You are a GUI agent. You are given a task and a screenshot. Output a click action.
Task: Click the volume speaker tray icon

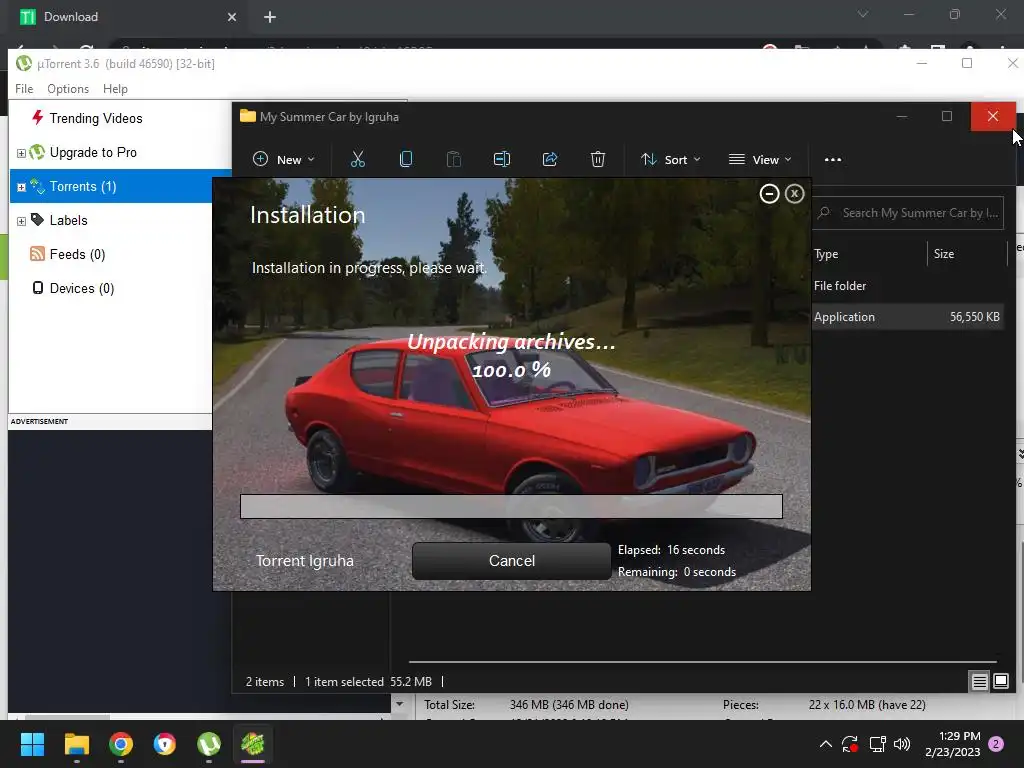click(x=902, y=744)
